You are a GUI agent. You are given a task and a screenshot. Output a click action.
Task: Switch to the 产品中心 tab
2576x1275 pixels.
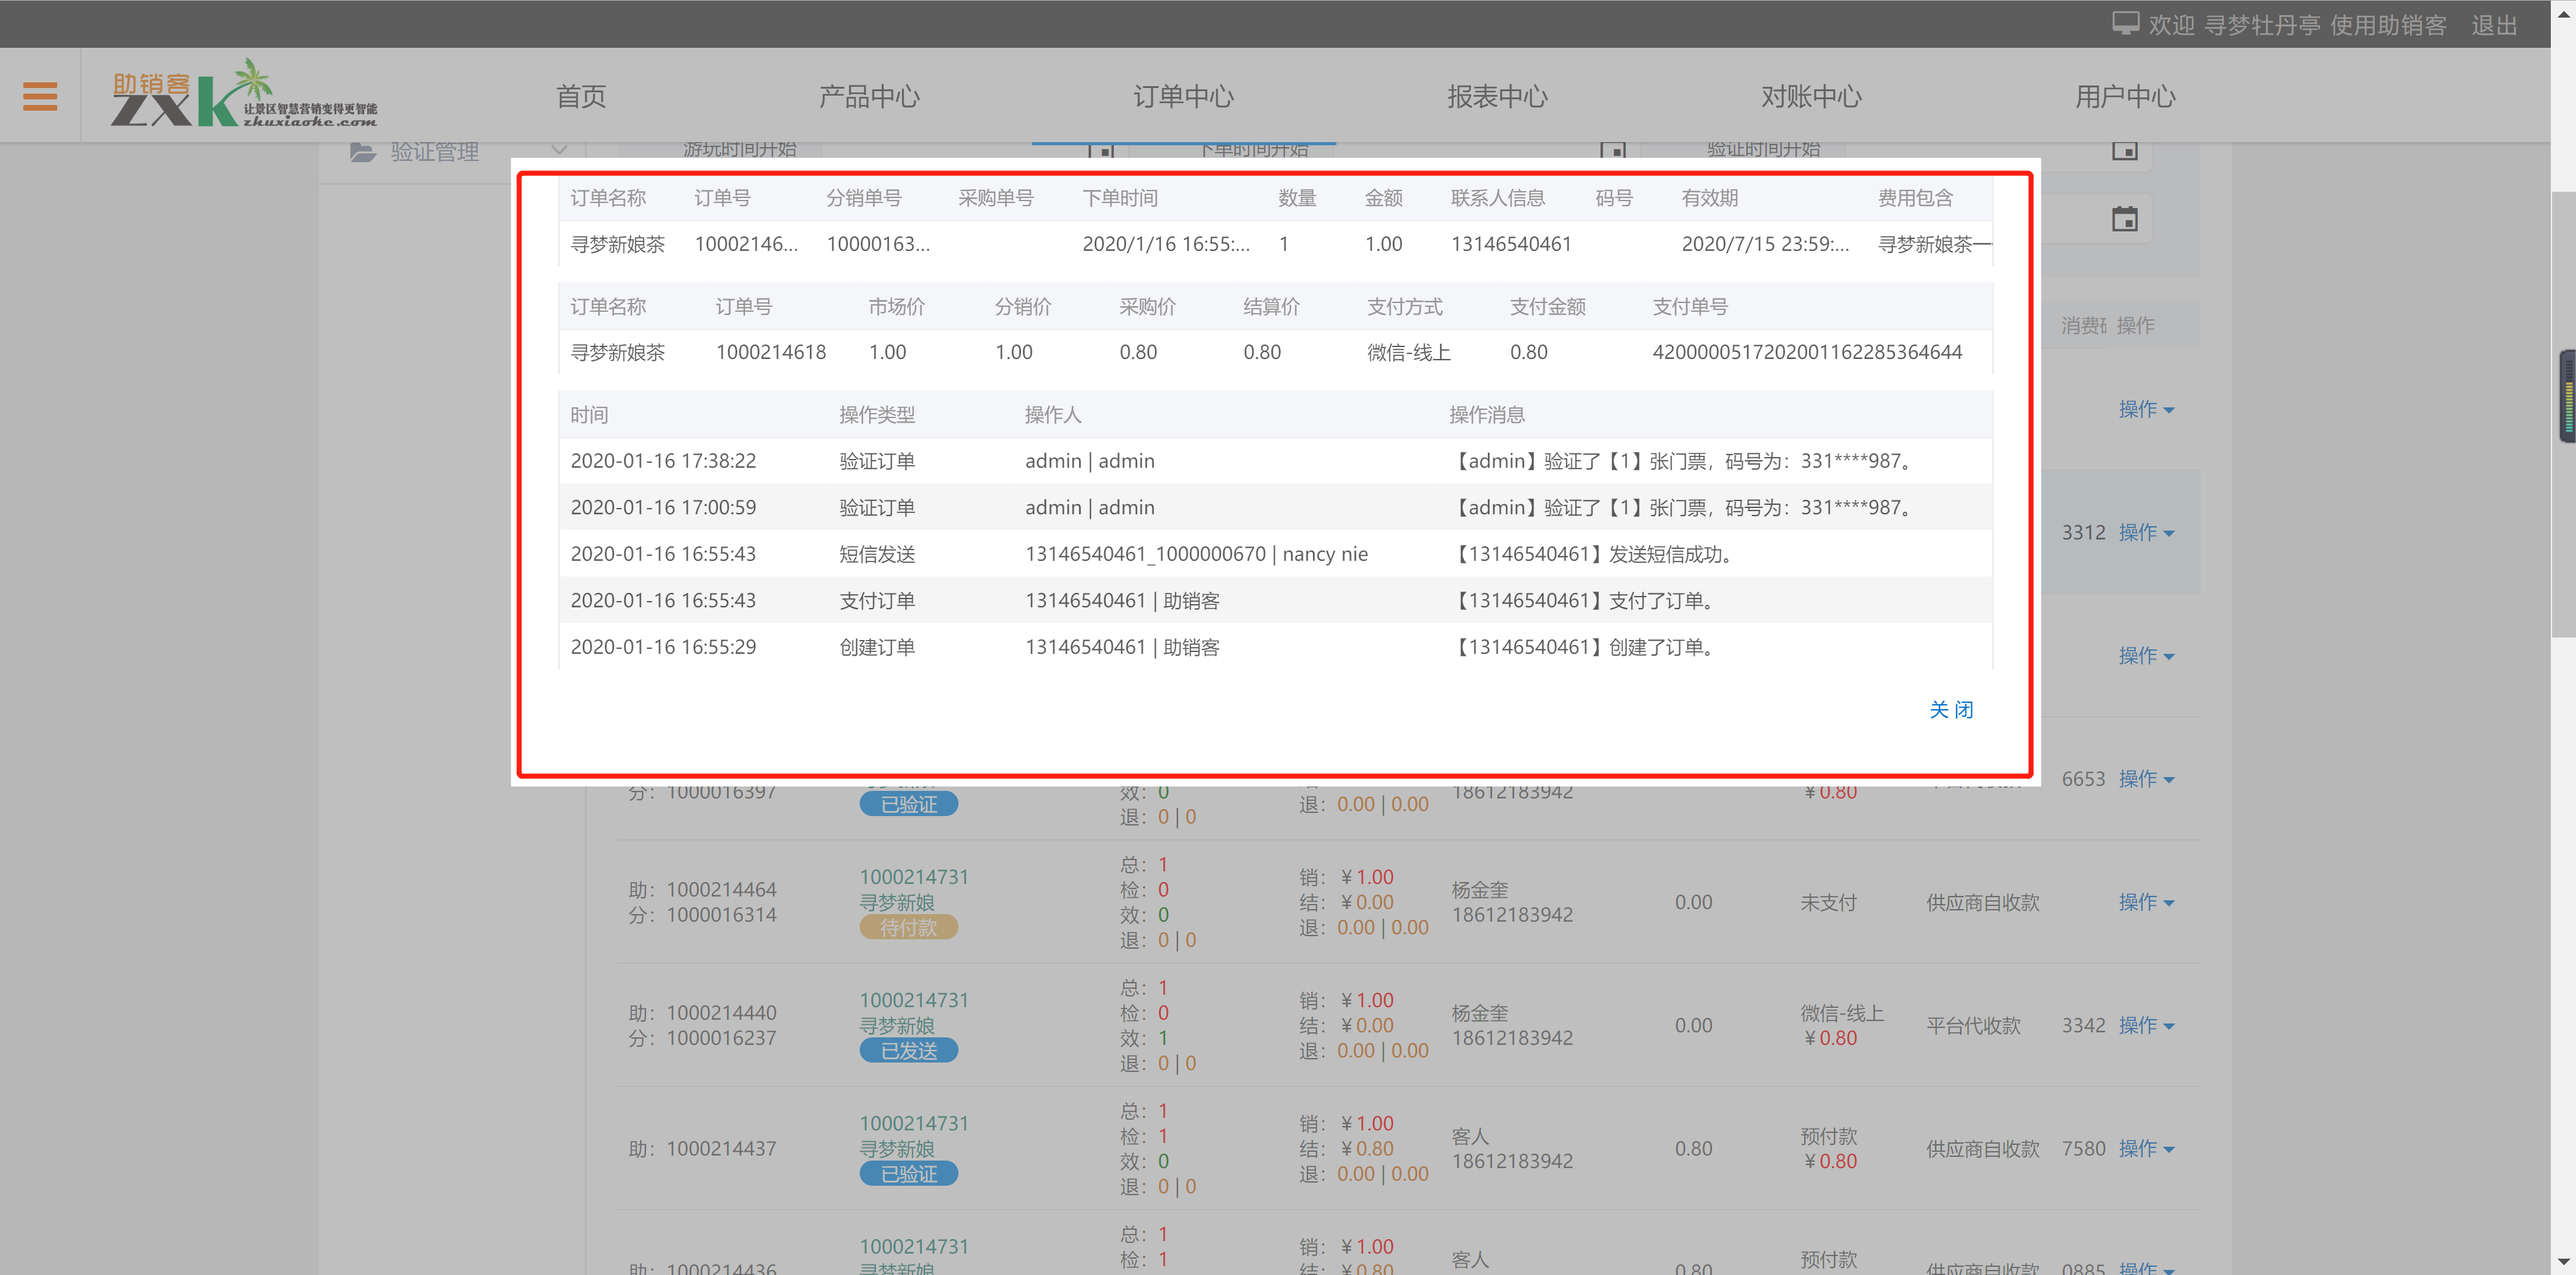pos(869,95)
